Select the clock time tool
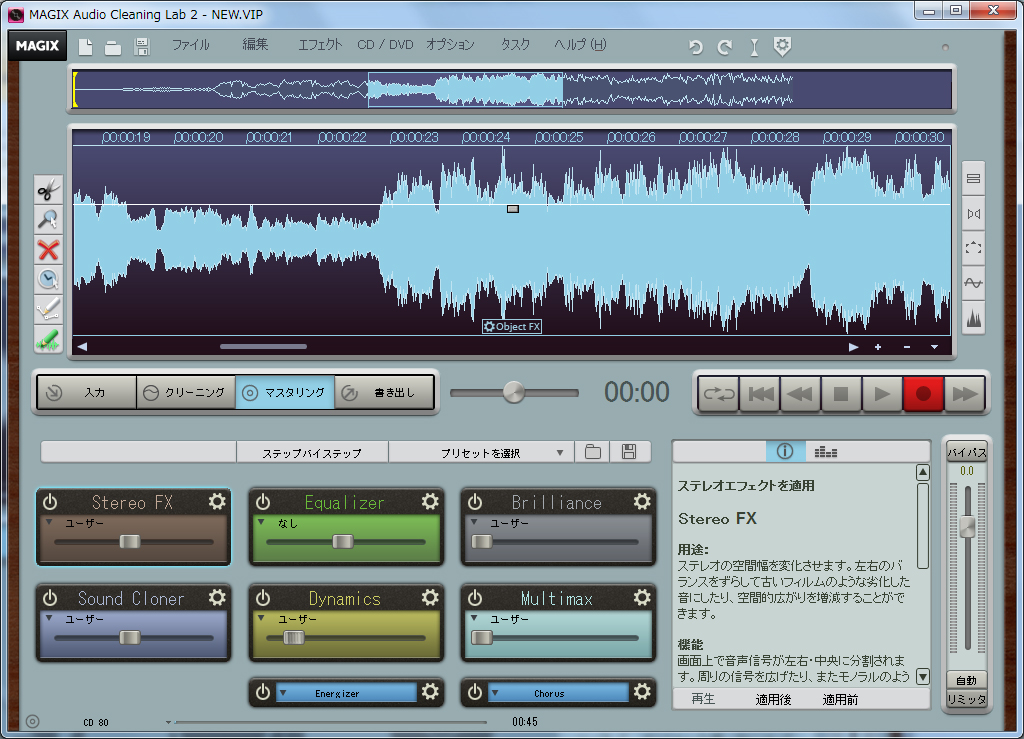This screenshot has height=739, width=1024. tap(48, 279)
